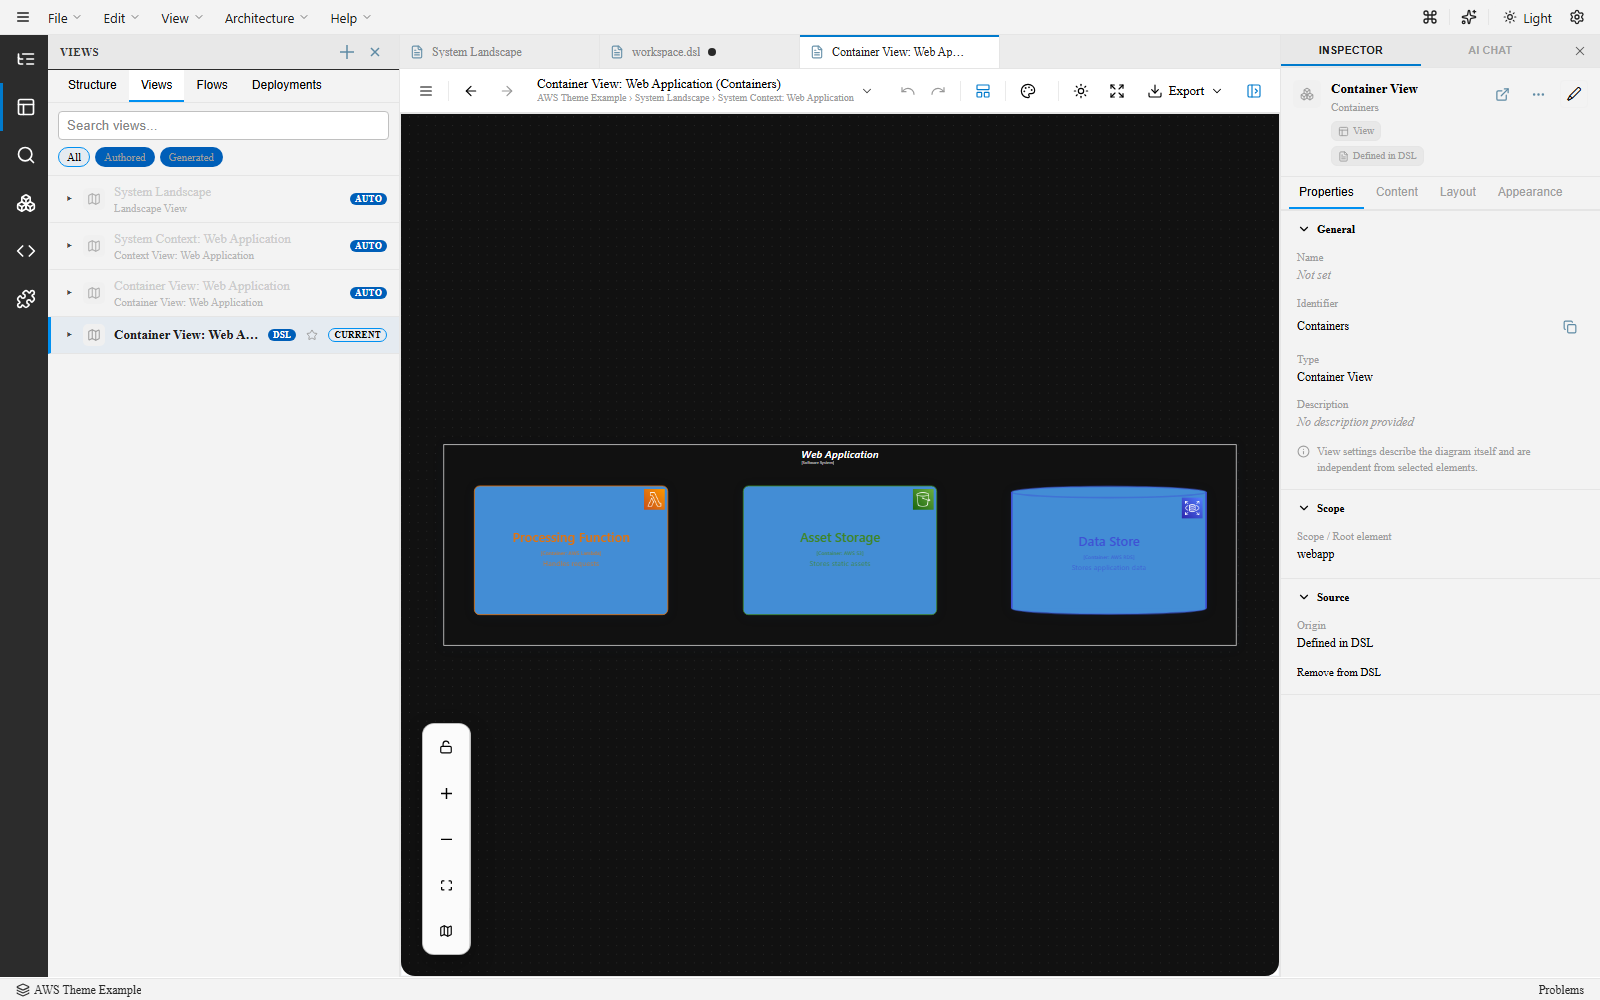Image resolution: width=1600 pixels, height=1000 pixels.
Task: Open the plugins puzzle sidebar icon
Action: (26, 299)
